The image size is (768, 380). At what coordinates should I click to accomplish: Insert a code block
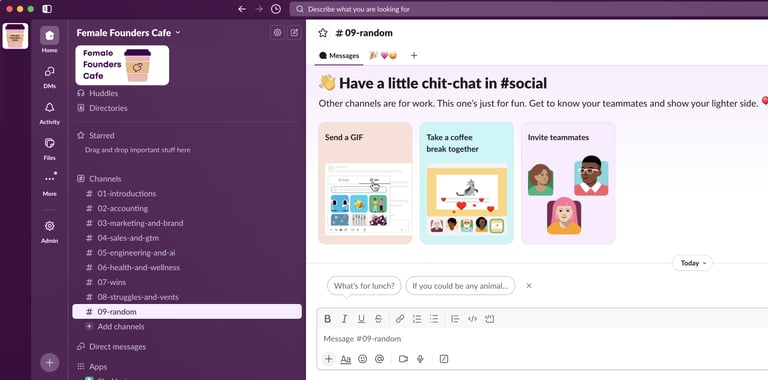489,319
